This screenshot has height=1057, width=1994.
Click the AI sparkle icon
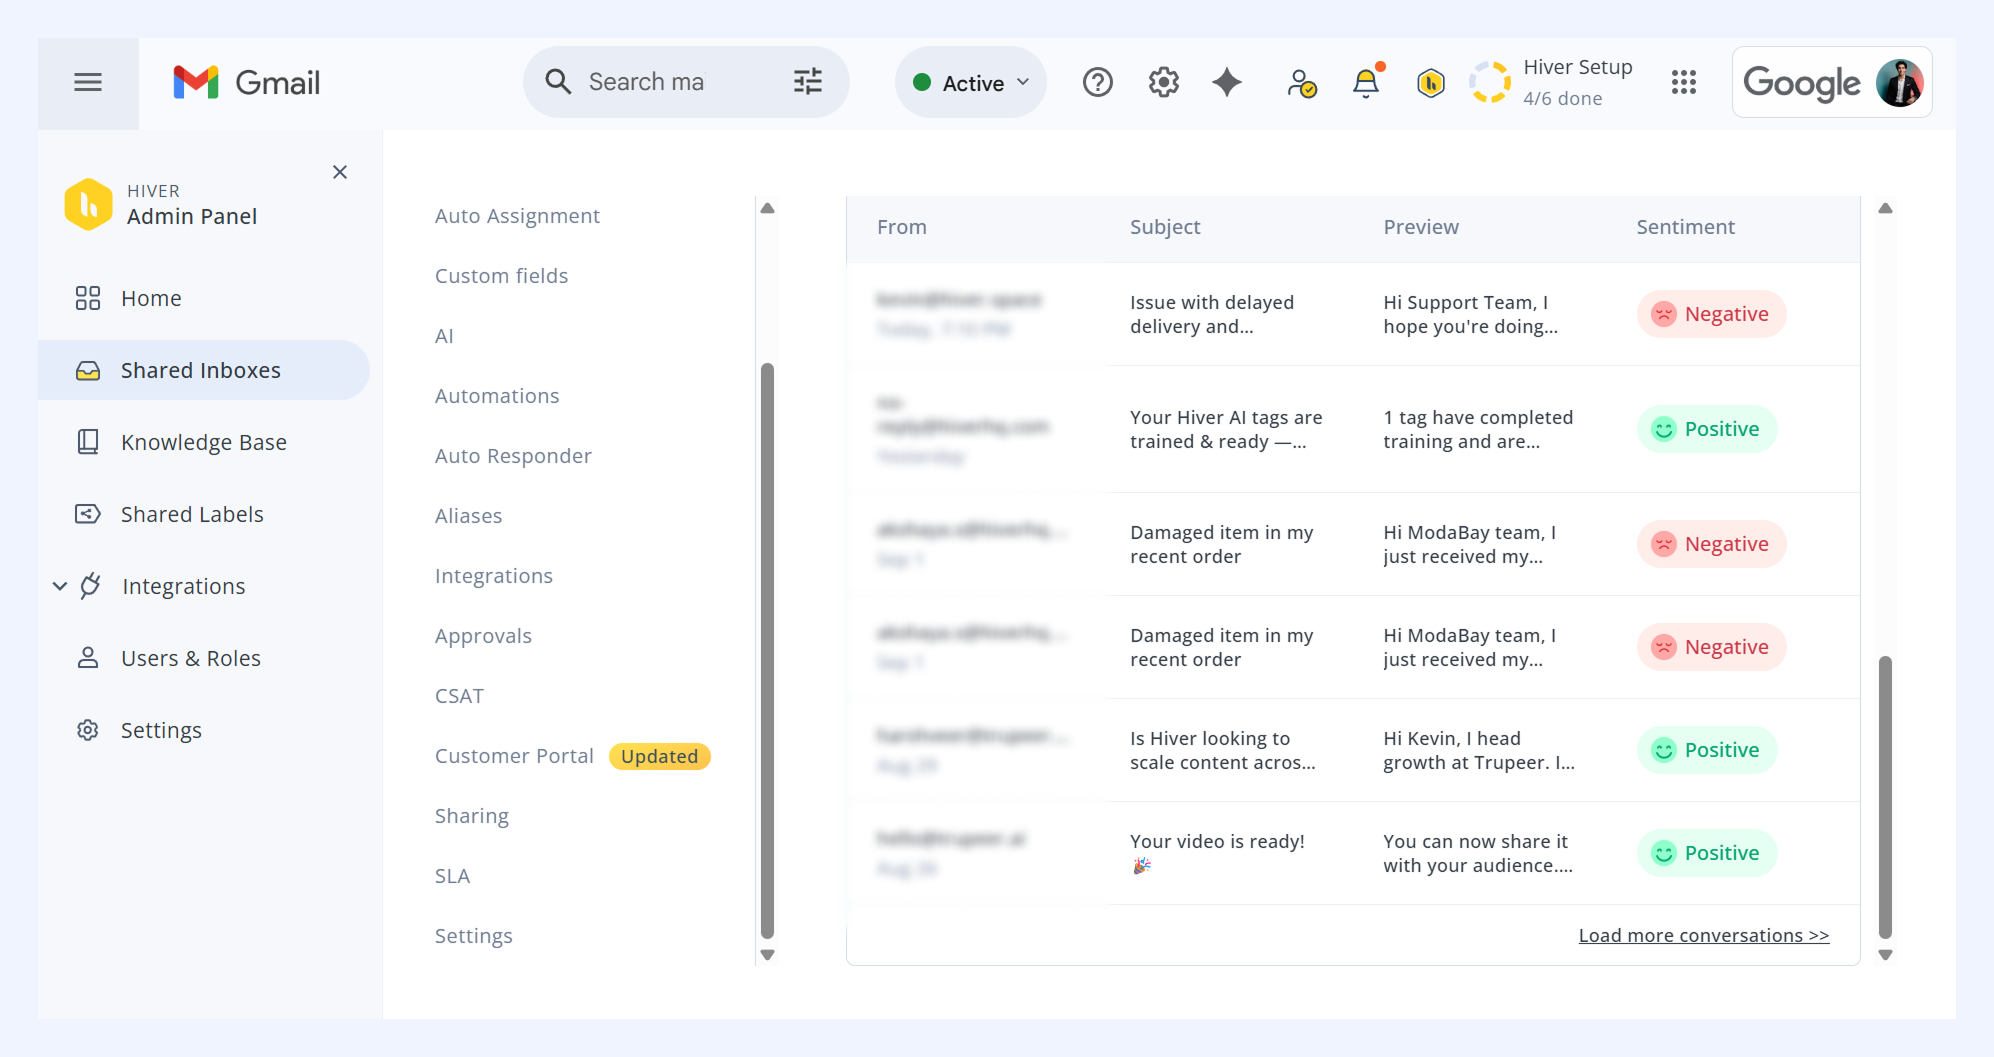tap(1227, 83)
